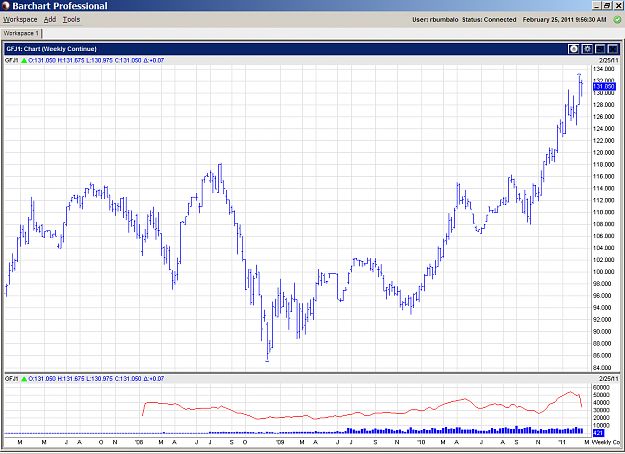Viewport: 625px width, 454px height.
Task: Click the 84.000 price axis label
Action: click(603, 368)
